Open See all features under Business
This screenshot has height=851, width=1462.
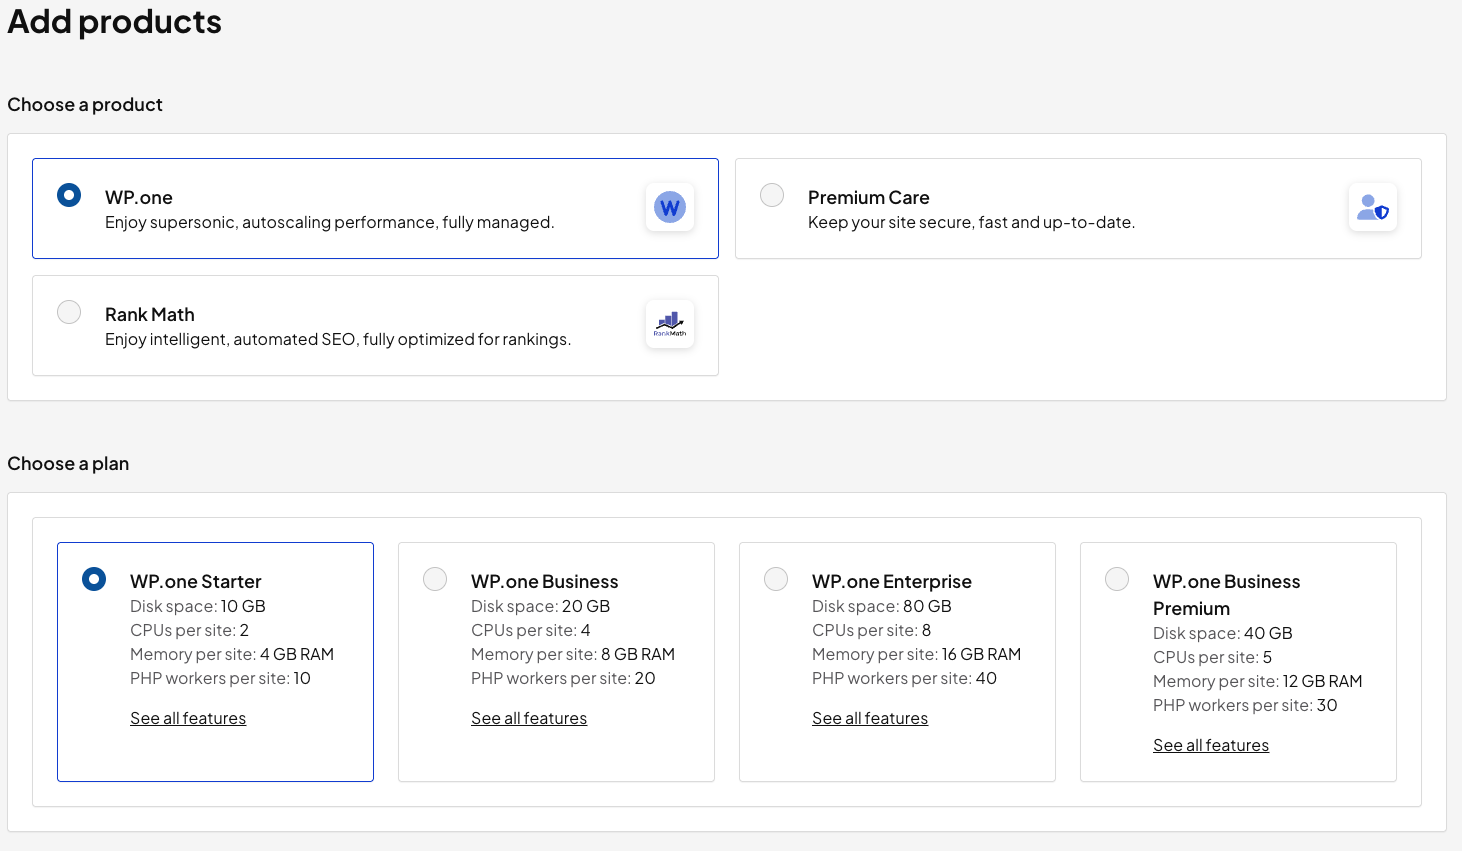point(529,717)
